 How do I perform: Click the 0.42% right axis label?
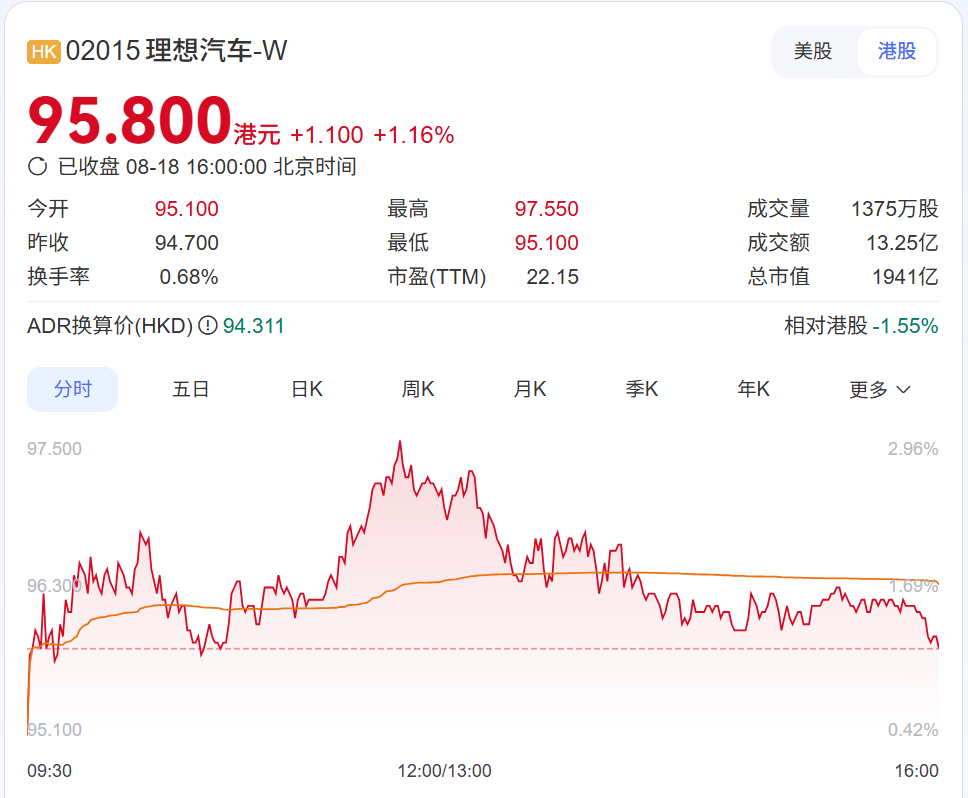coord(913,730)
